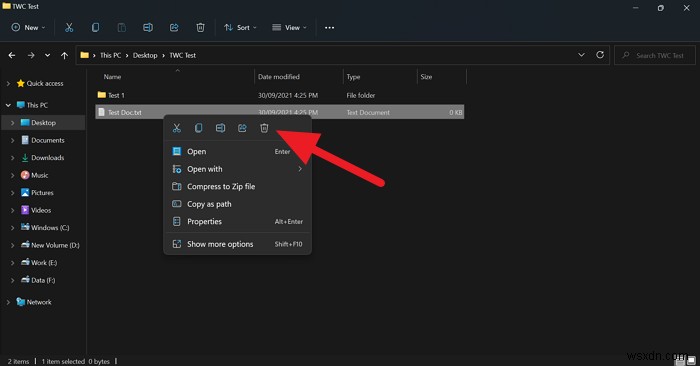The image size is (700, 366).
Task: Open the View dropdown
Action: (x=289, y=28)
